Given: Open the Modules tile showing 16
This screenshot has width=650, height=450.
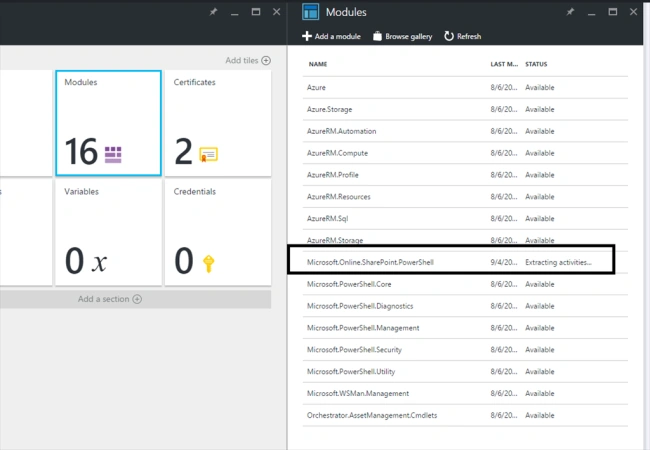Looking at the screenshot, I should click(109, 123).
